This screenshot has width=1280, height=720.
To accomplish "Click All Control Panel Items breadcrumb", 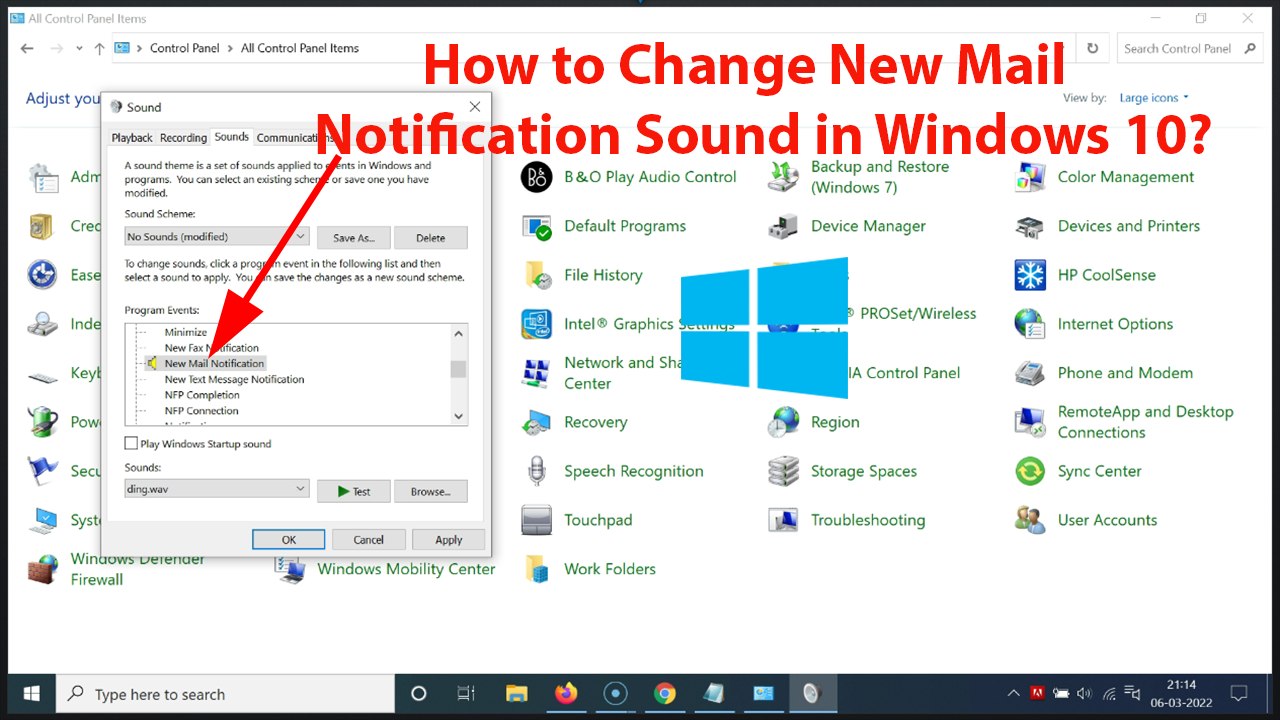I will click(x=300, y=48).
